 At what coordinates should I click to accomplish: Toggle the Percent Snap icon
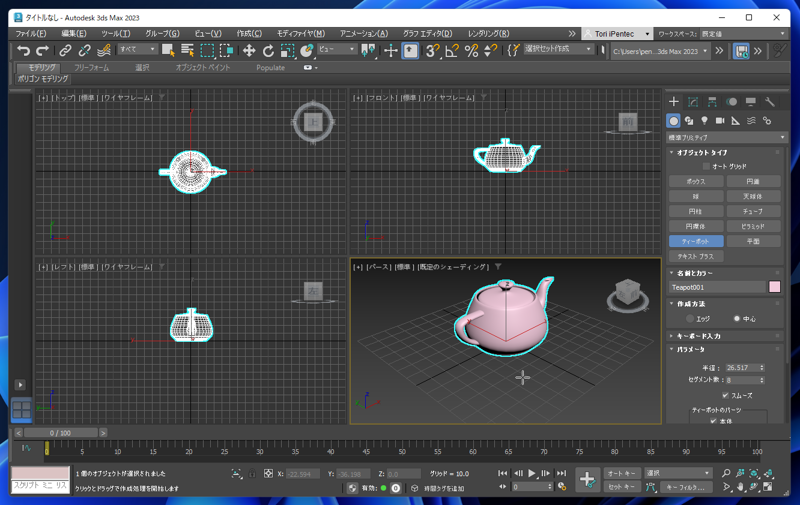[x=471, y=50]
